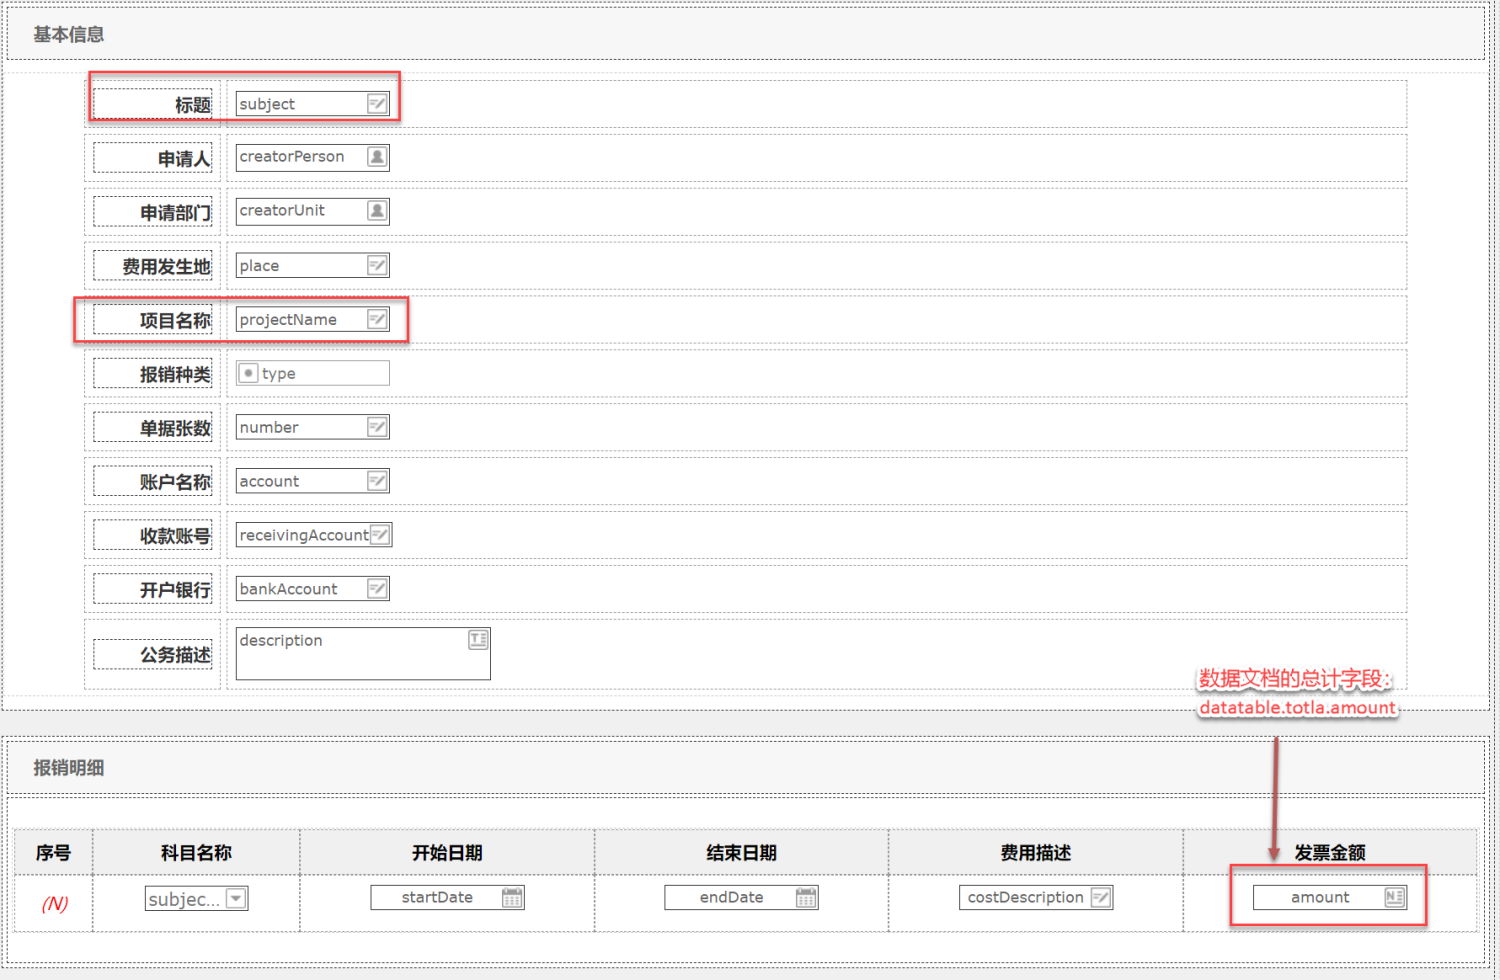Click the person icon in creatorPerson field
Screen dimensions: 1500x980
point(377,157)
